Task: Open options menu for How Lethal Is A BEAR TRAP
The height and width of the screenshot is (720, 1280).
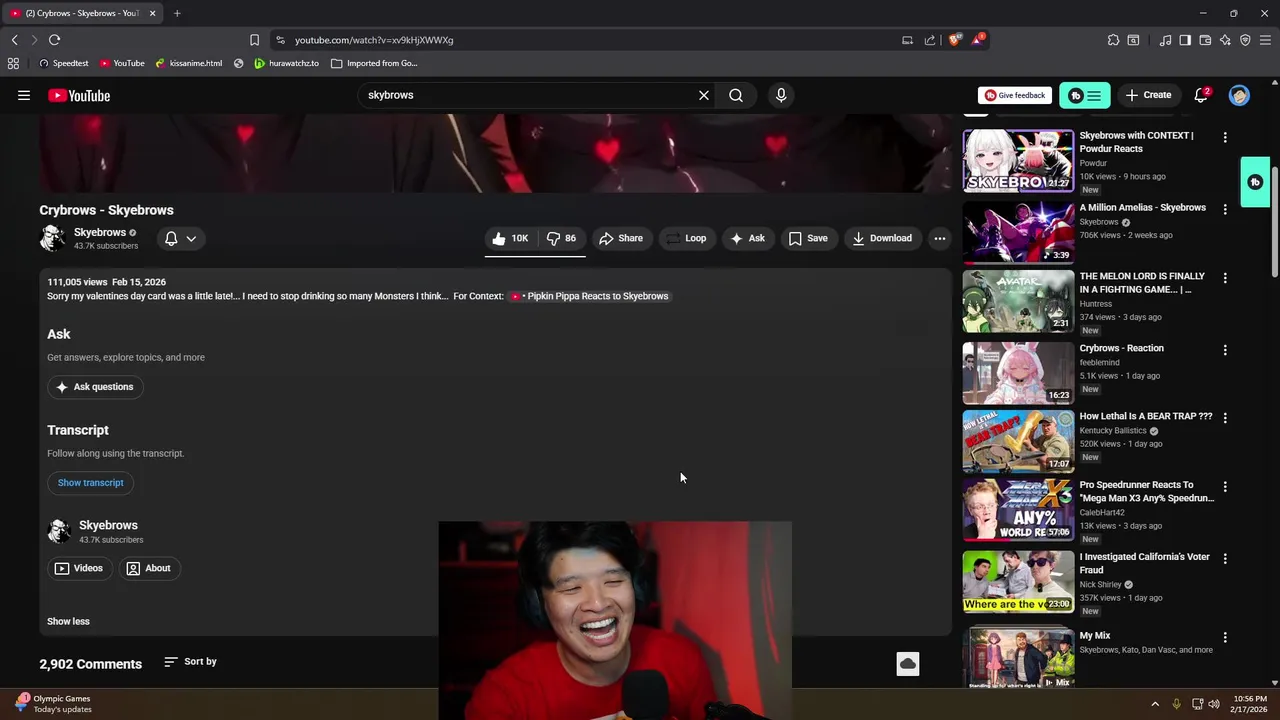Action: pos(1225,418)
